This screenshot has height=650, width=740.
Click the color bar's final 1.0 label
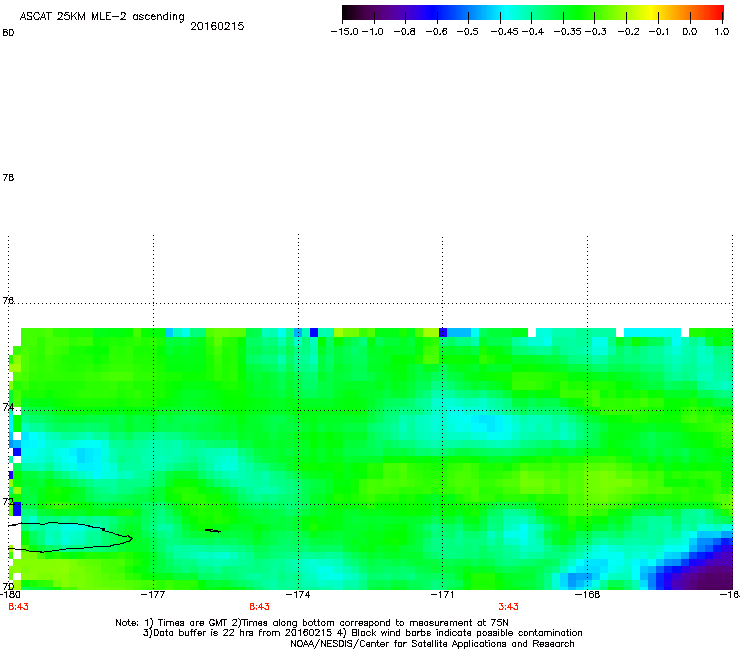click(722, 32)
